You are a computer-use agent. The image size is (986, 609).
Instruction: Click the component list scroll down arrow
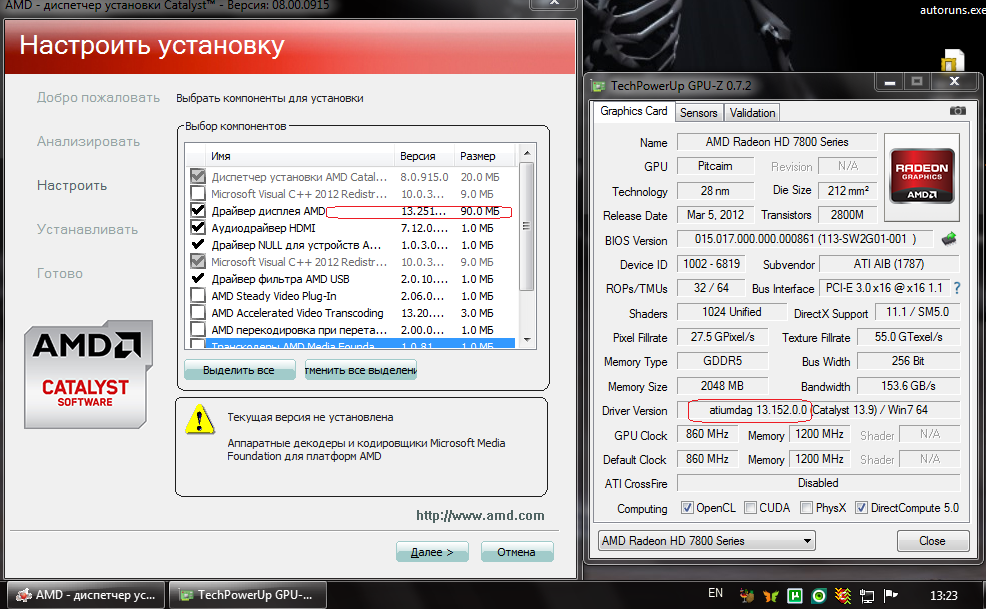pyautogui.click(x=527, y=339)
